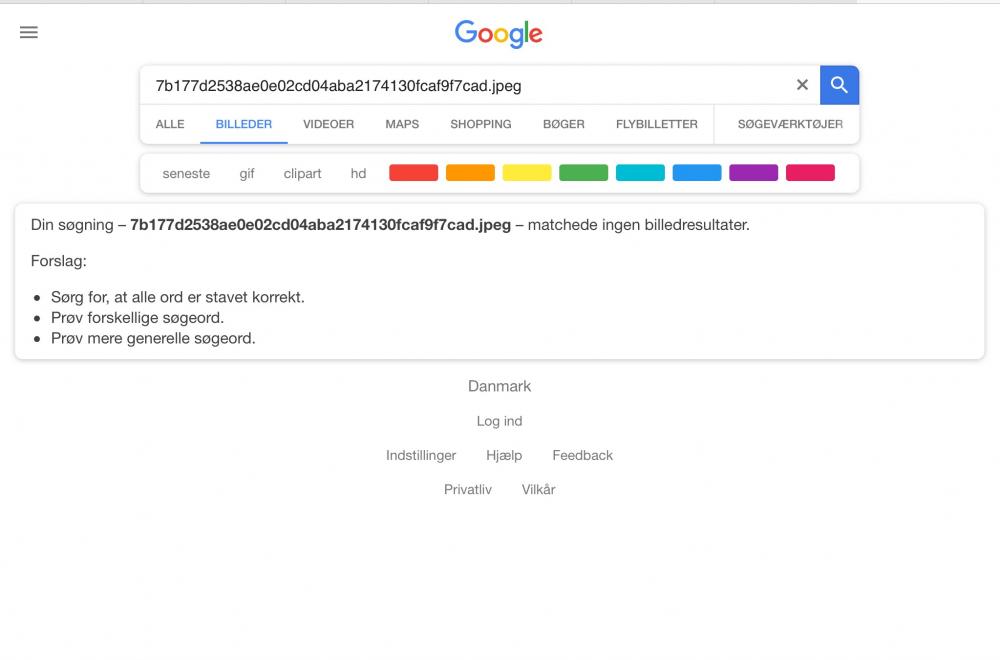Open the Hjælp link
This screenshot has width=1000, height=660.
click(x=504, y=455)
